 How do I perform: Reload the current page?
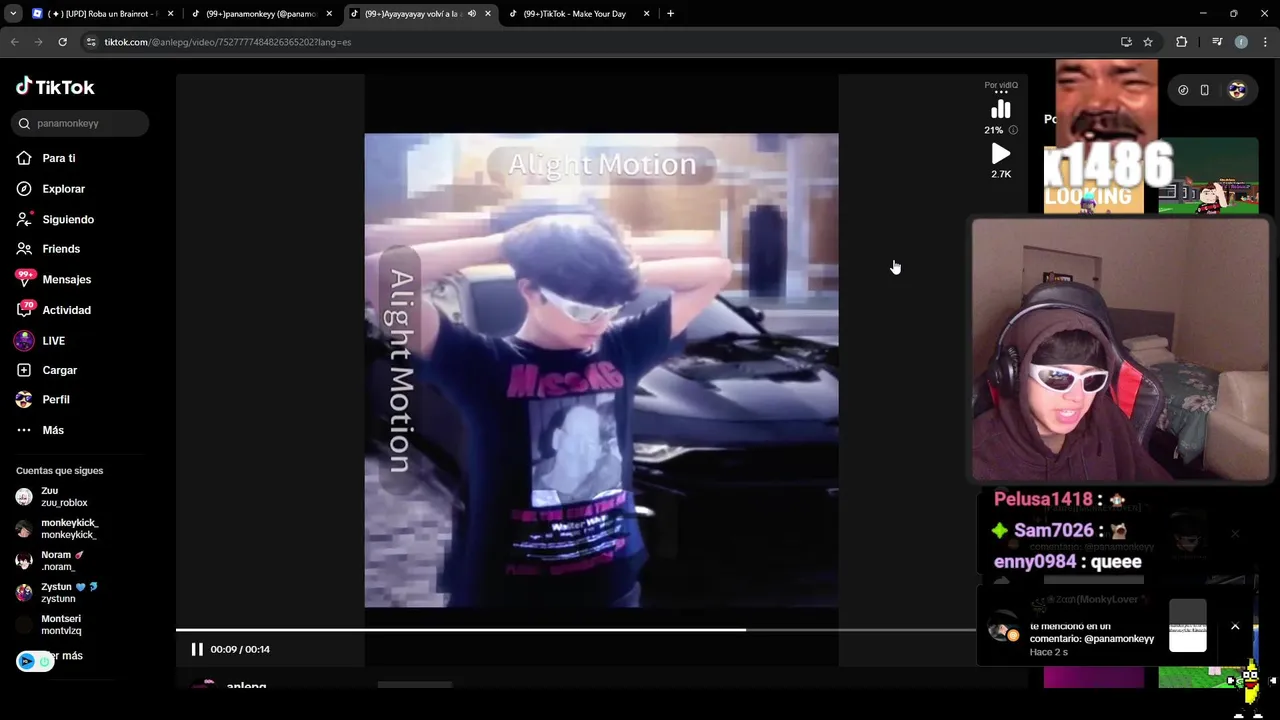coord(62,42)
